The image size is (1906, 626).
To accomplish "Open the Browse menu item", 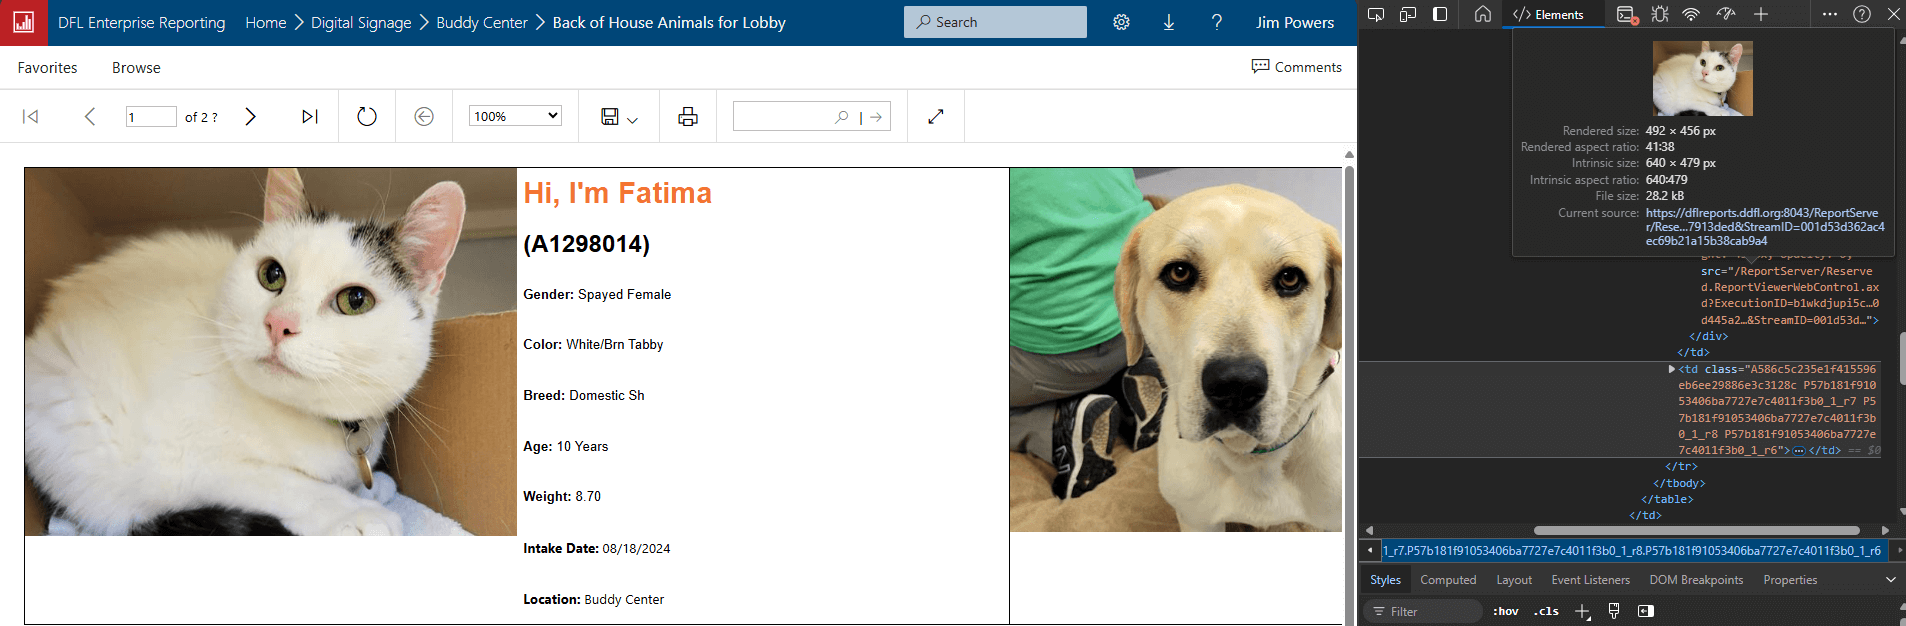I will tap(136, 68).
